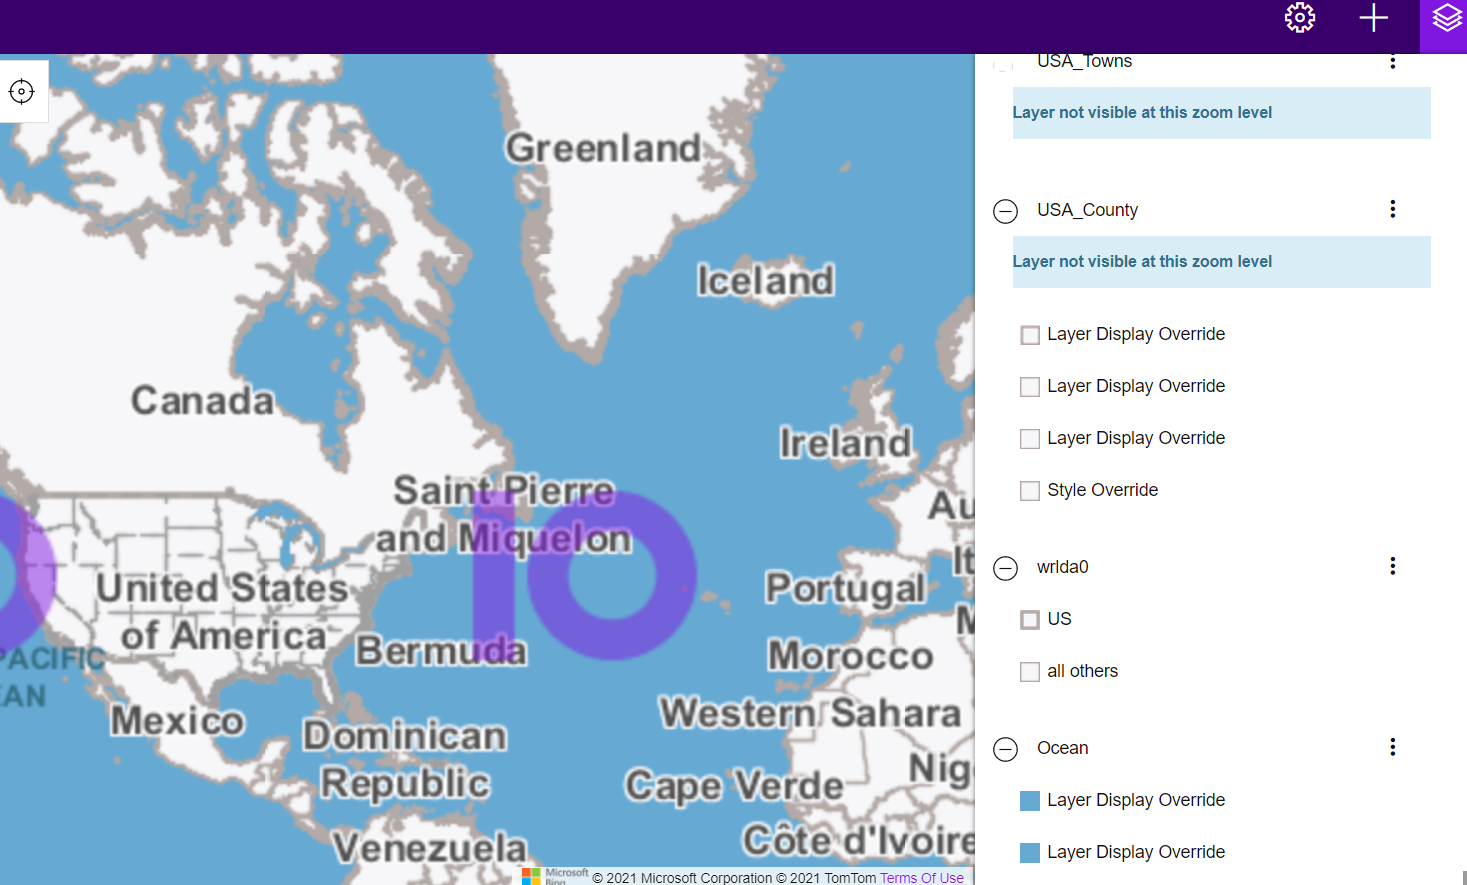Tick the US checkbox under wrlda0
1467x885 pixels.
pos(1030,620)
